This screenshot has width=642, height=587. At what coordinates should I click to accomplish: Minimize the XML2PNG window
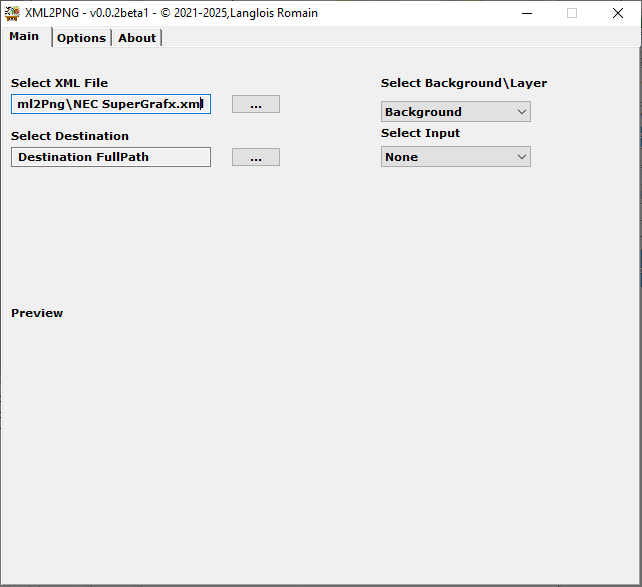click(526, 13)
